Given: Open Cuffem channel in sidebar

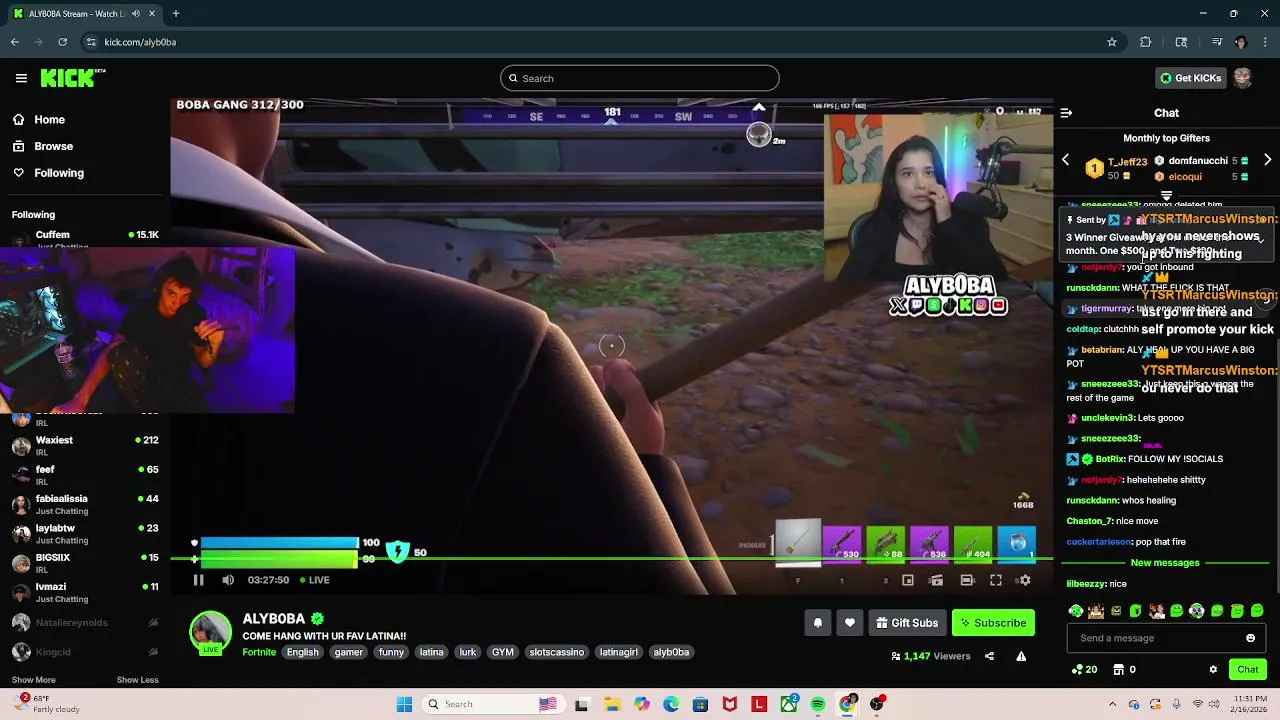Looking at the screenshot, I should (85, 238).
